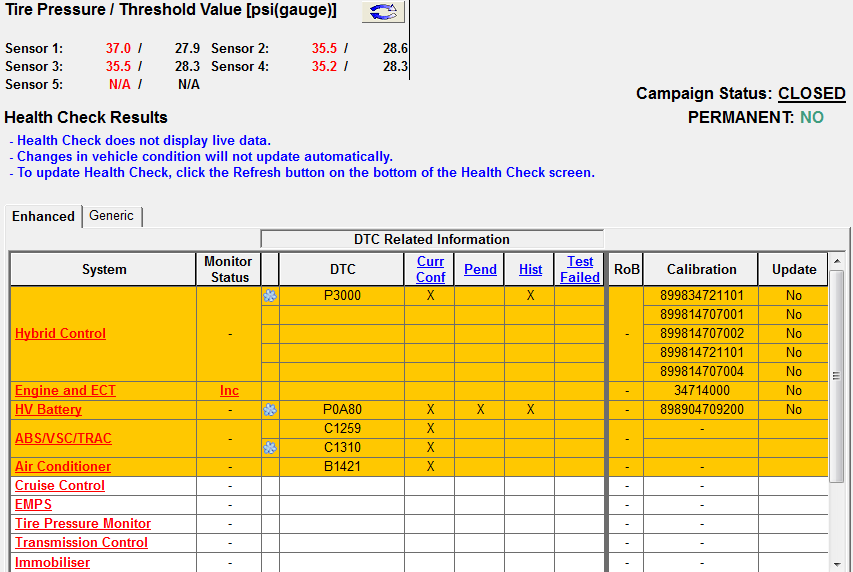853x572 pixels.
Task: Open the Tire Pressure Monitor link
Action: coord(83,524)
